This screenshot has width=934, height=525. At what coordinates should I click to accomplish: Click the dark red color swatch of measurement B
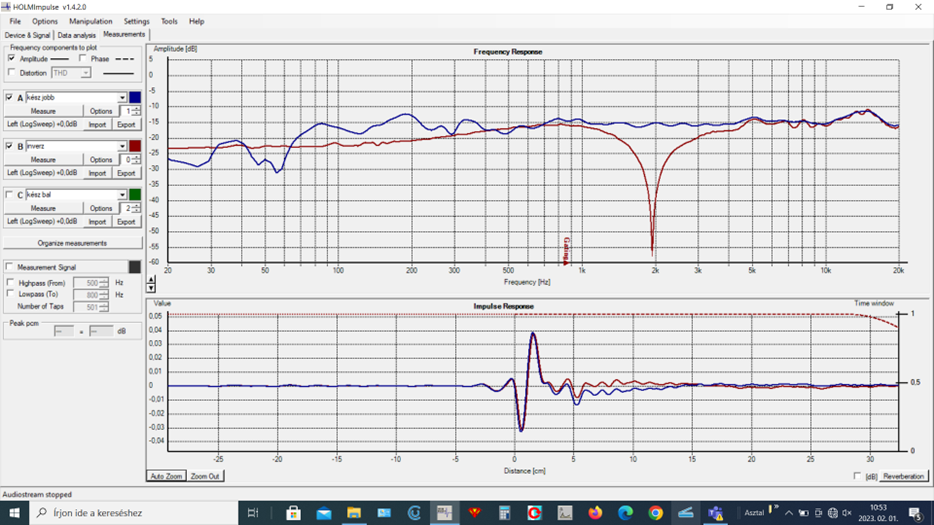point(135,146)
